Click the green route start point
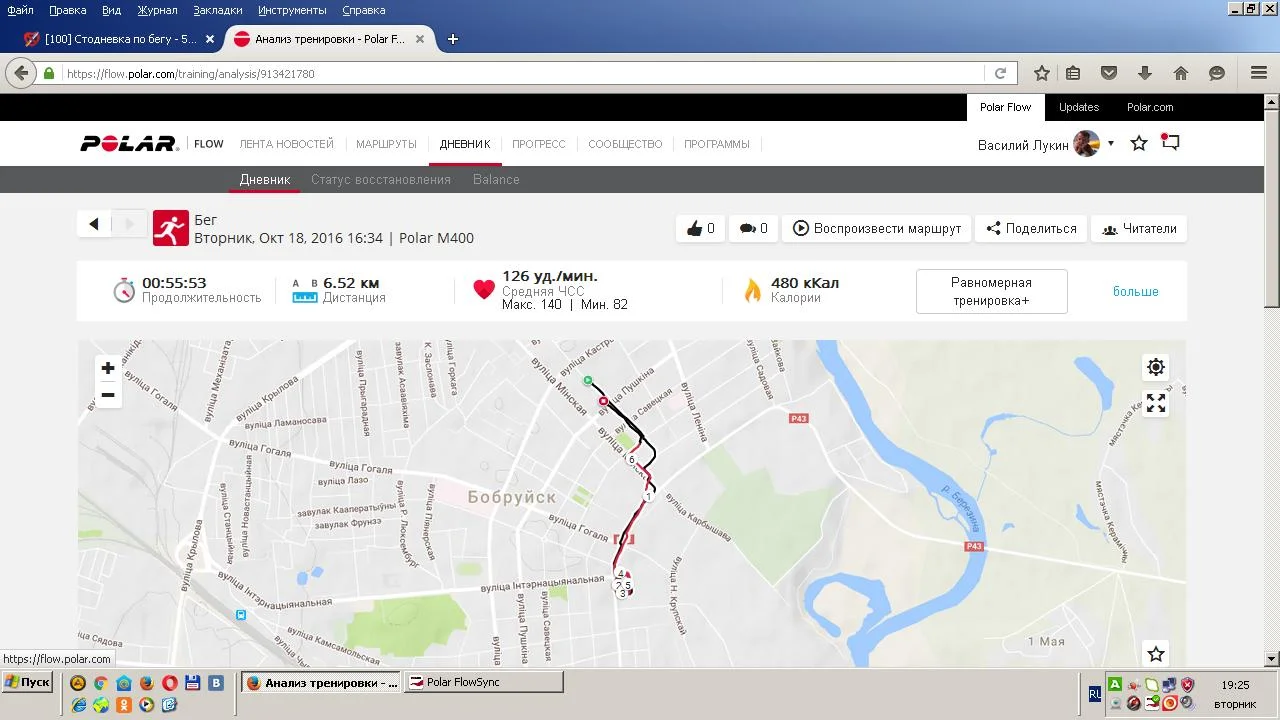 (x=588, y=380)
